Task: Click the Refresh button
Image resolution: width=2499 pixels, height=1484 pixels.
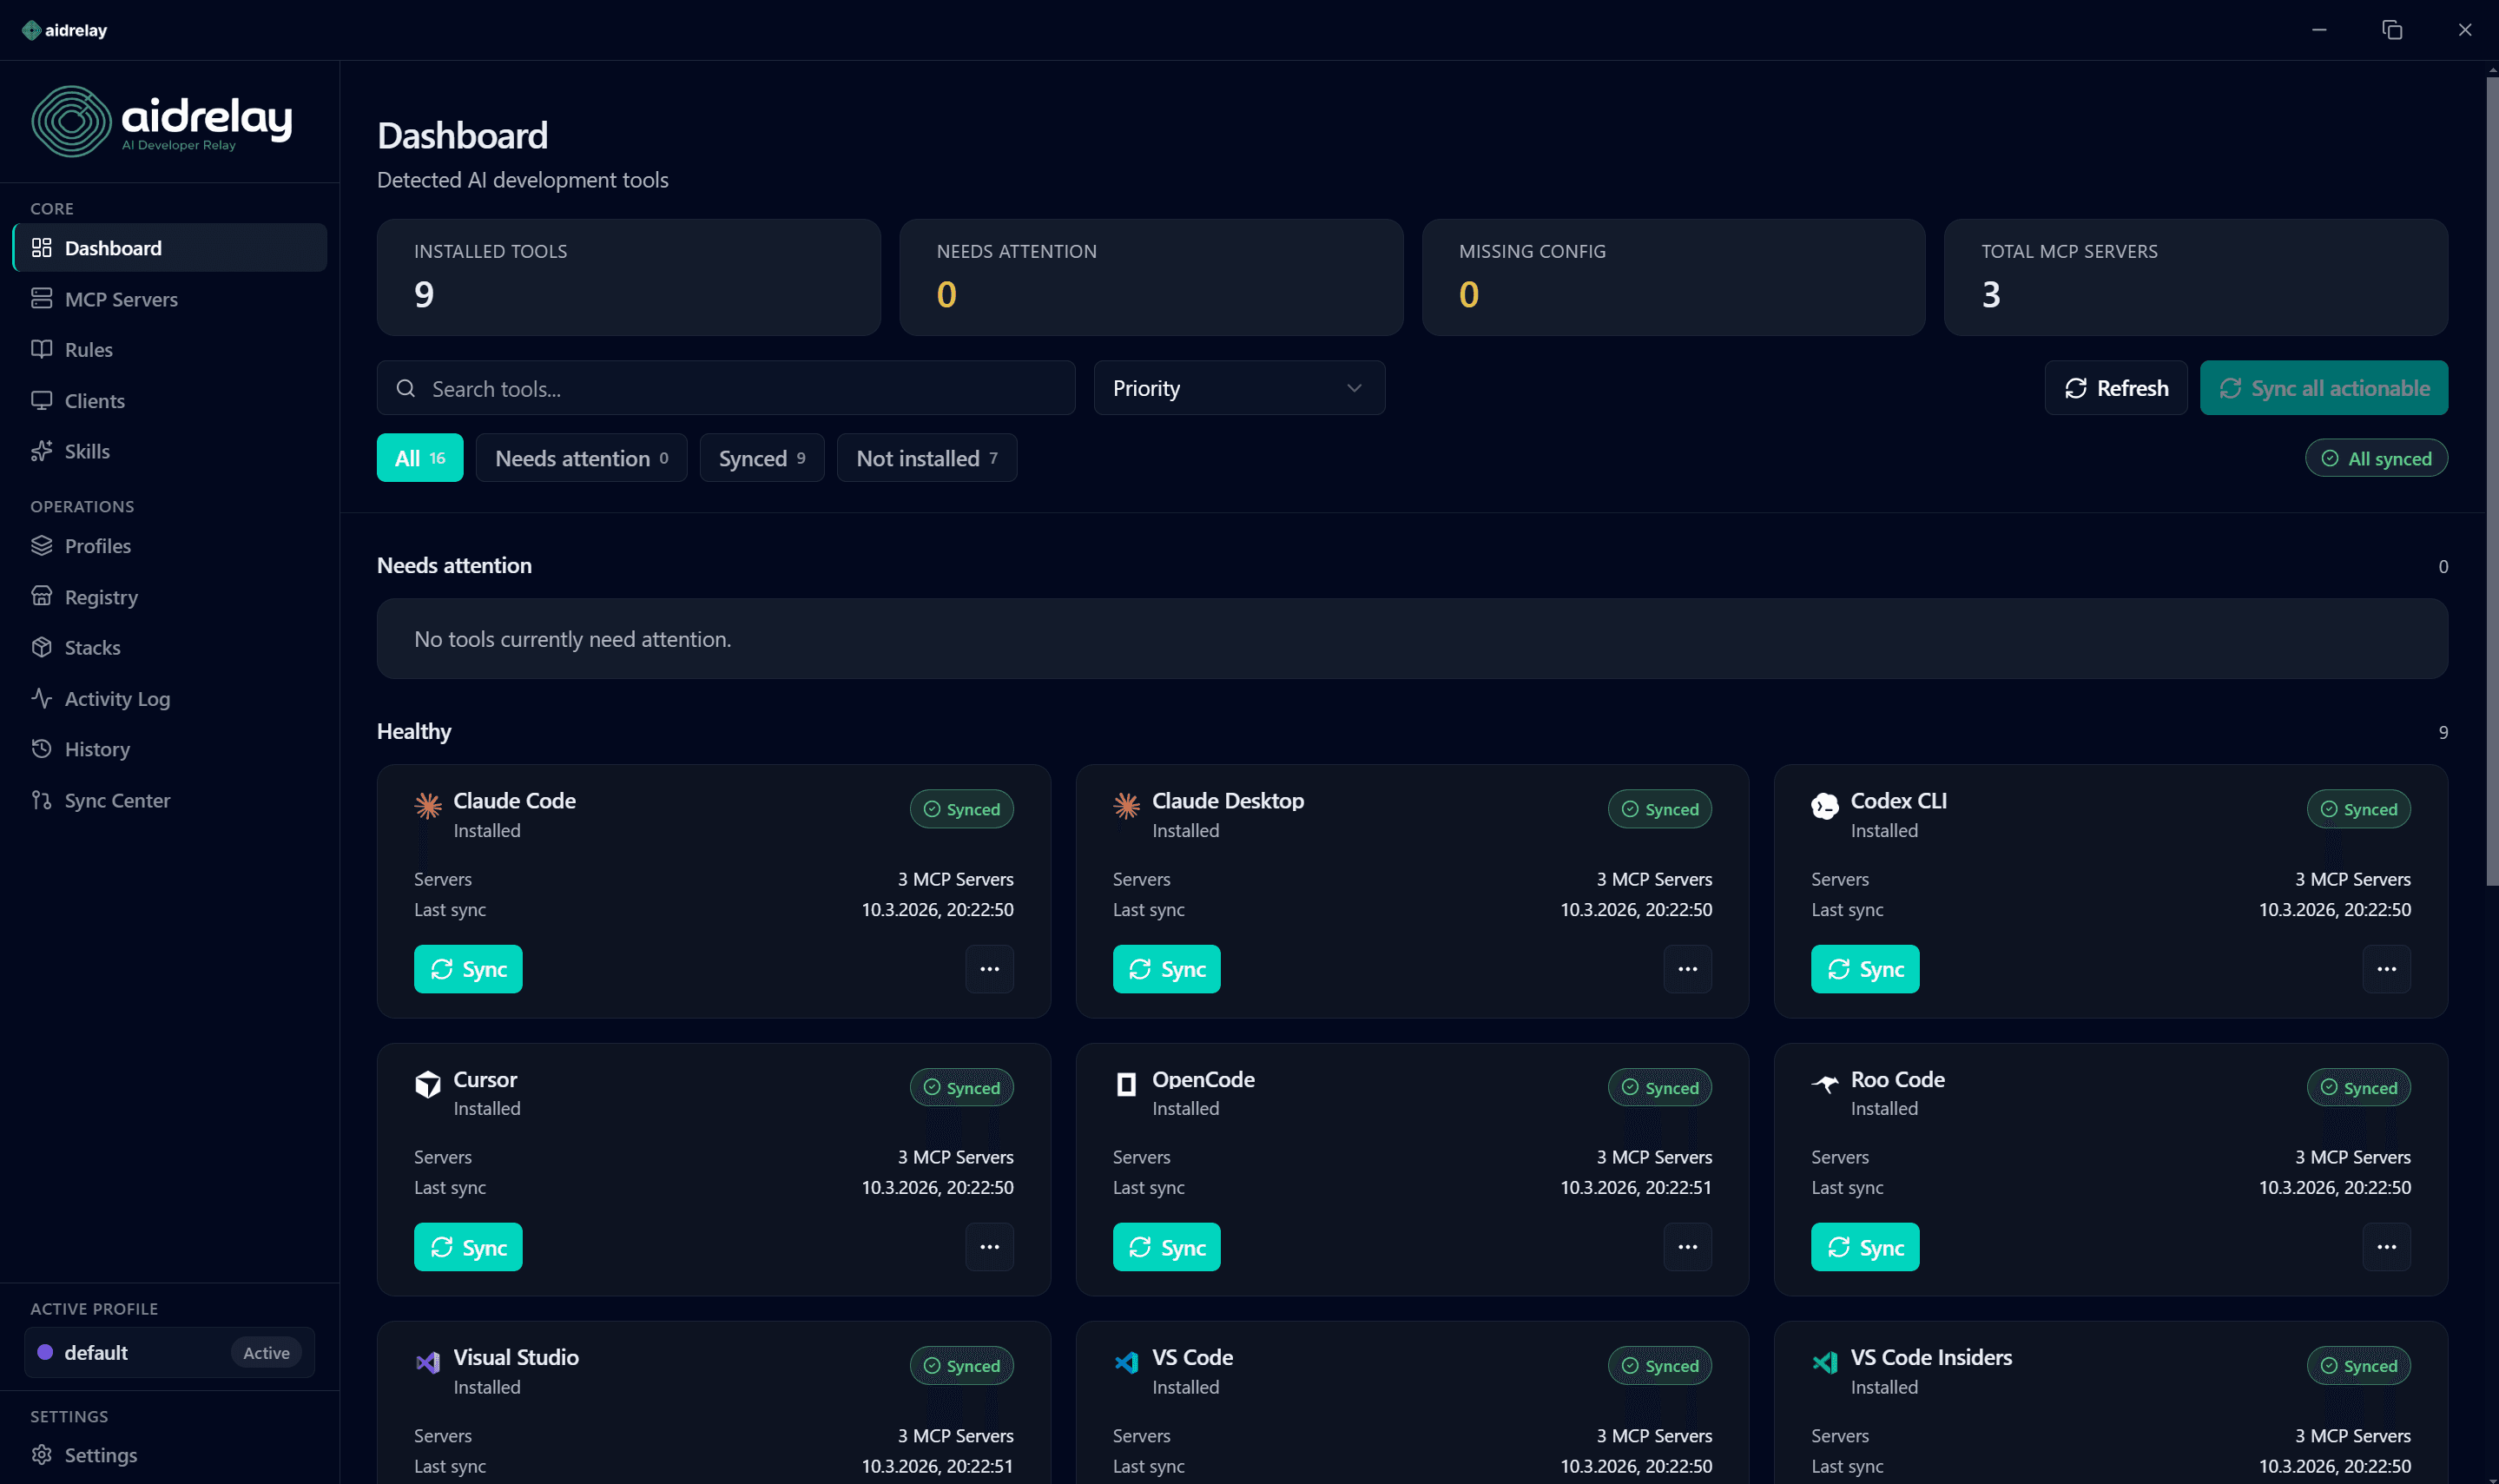Action: (x=2116, y=388)
